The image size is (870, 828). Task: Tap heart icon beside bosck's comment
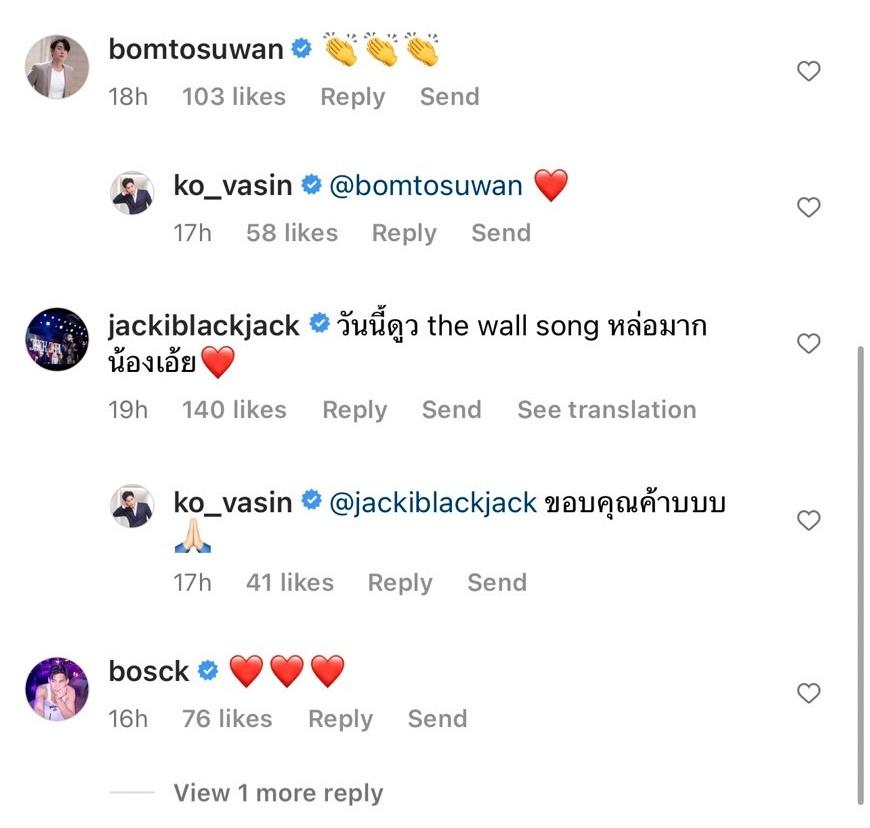(808, 693)
